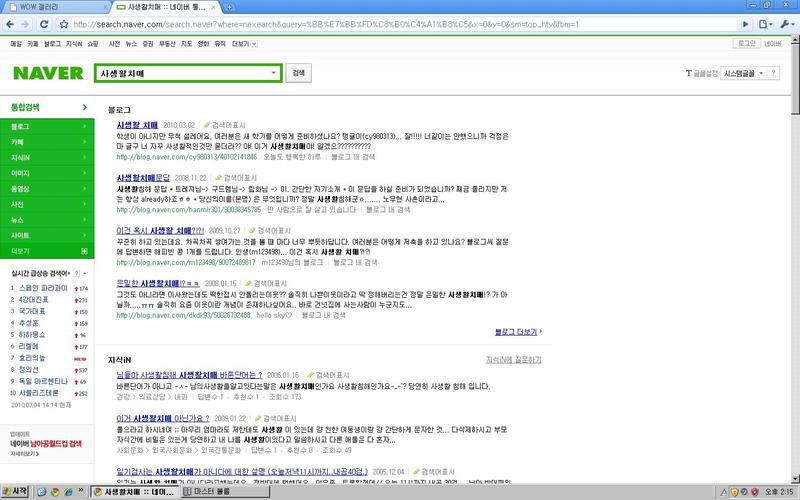This screenshot has height=500, width=800.
Task: Click the Windows 시작 start button
Action: 15,492
